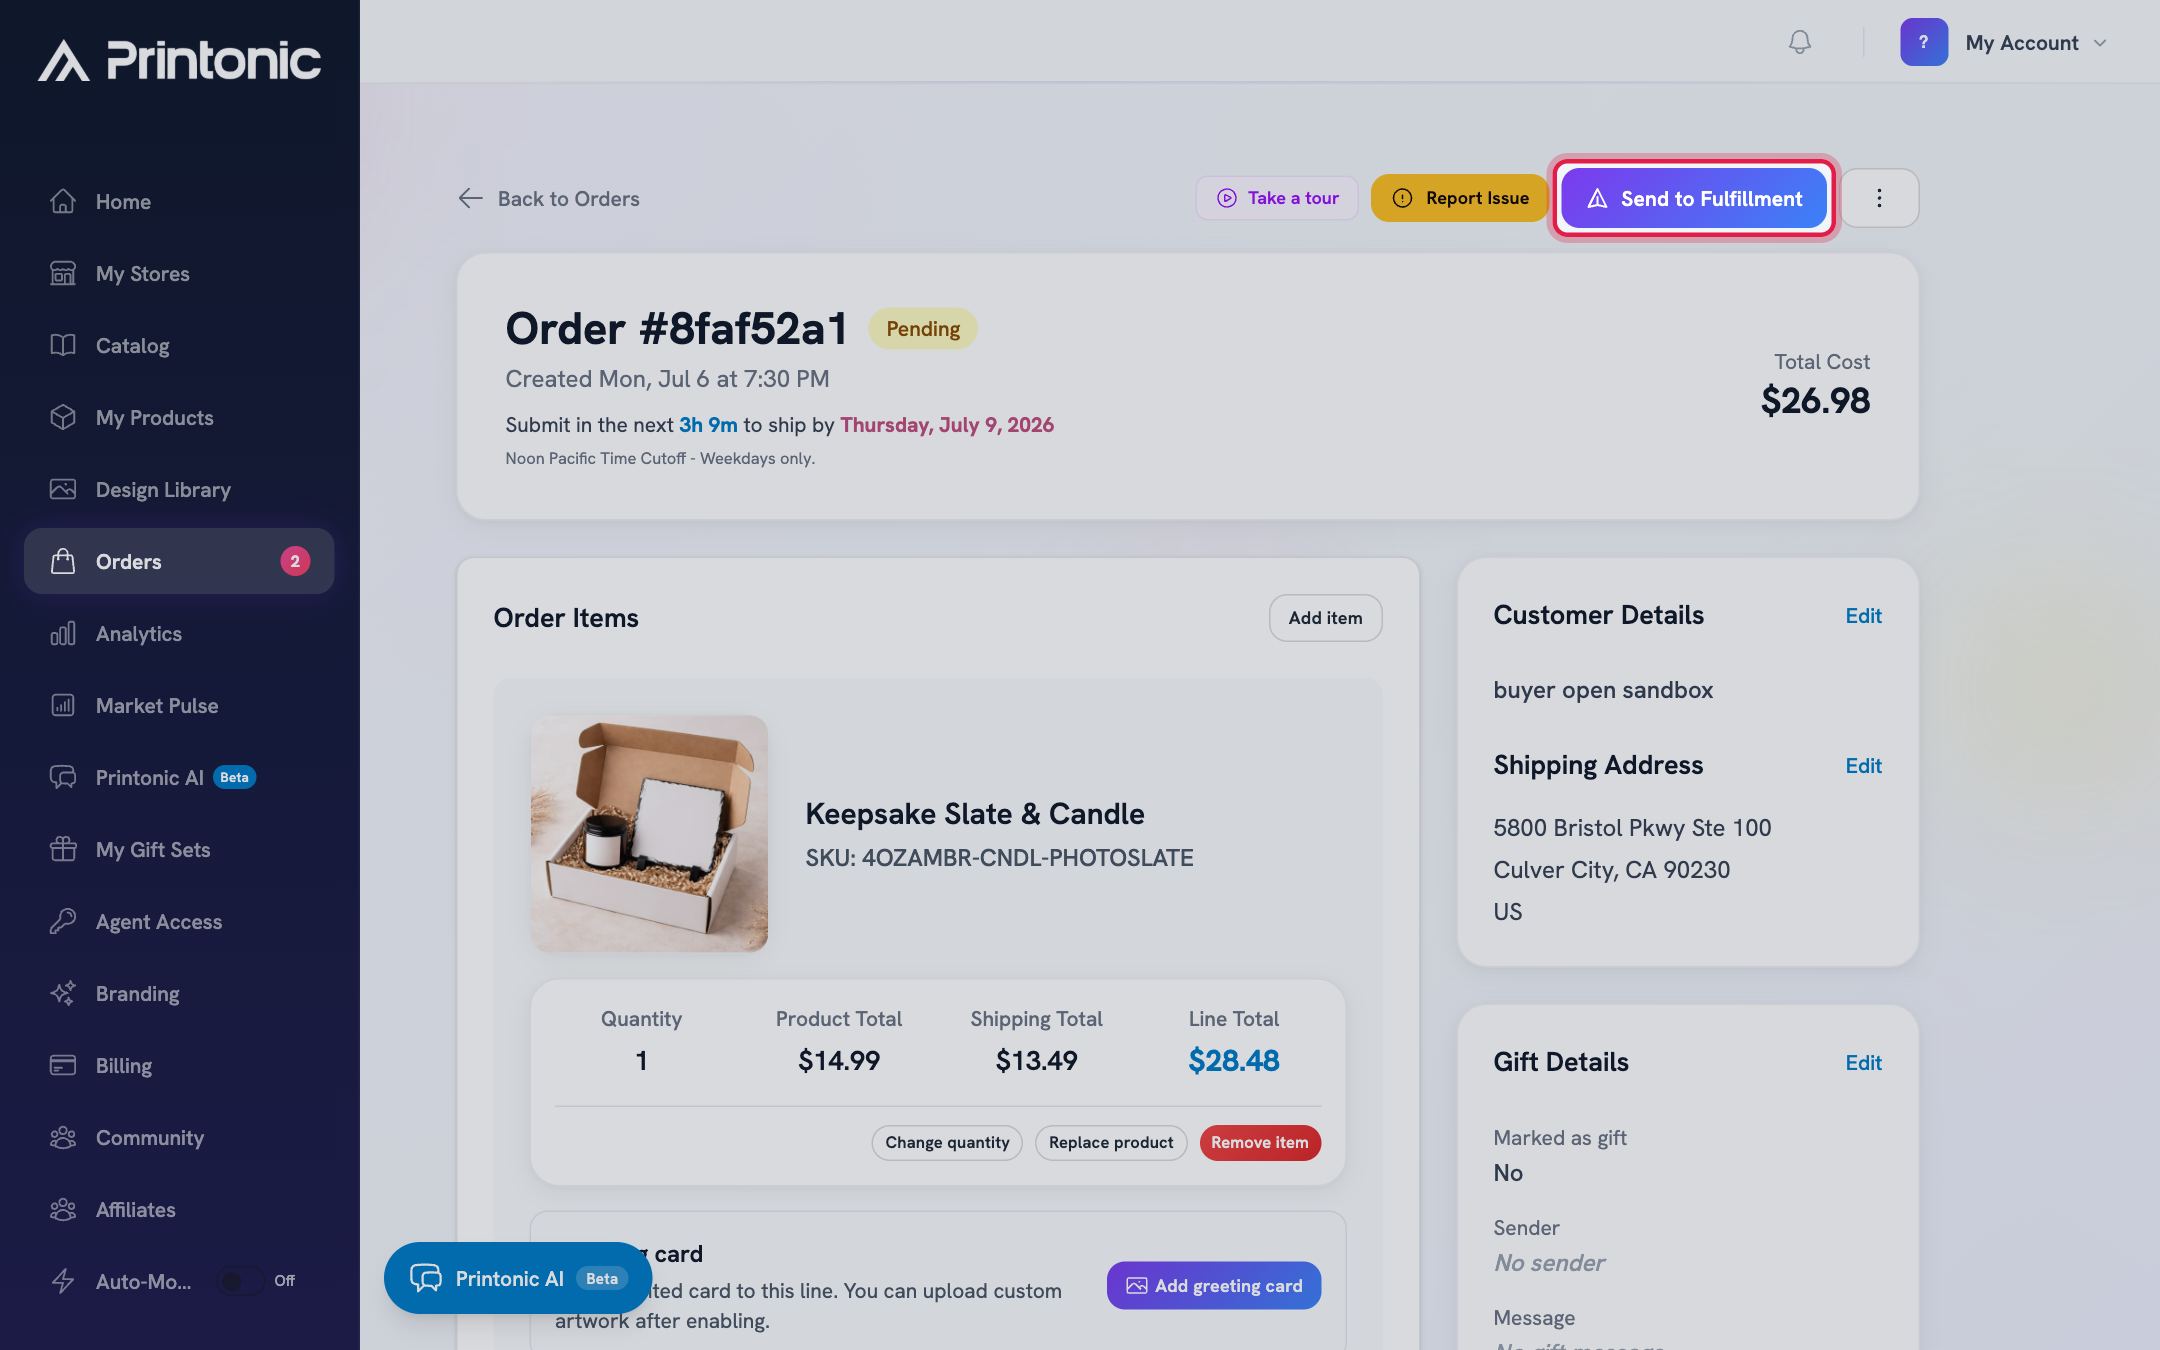
Task: Click the Orders badge showing 2
Action: pyautogui.click(x=295, y=561)
